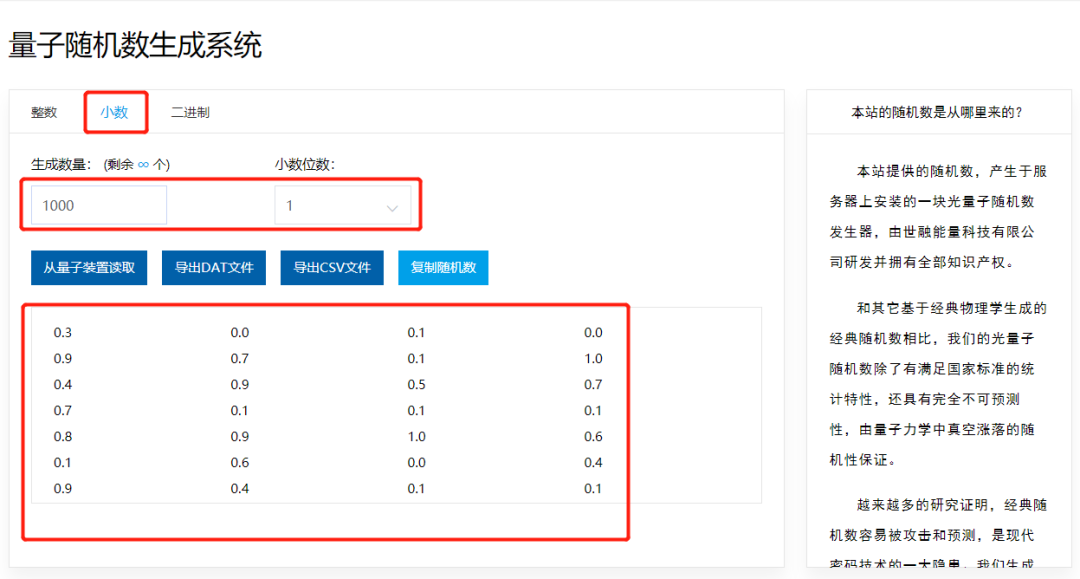This screenshot has width=1080, height=579.
Task: Select the 0.3 value in results
Action: (63, 333)
